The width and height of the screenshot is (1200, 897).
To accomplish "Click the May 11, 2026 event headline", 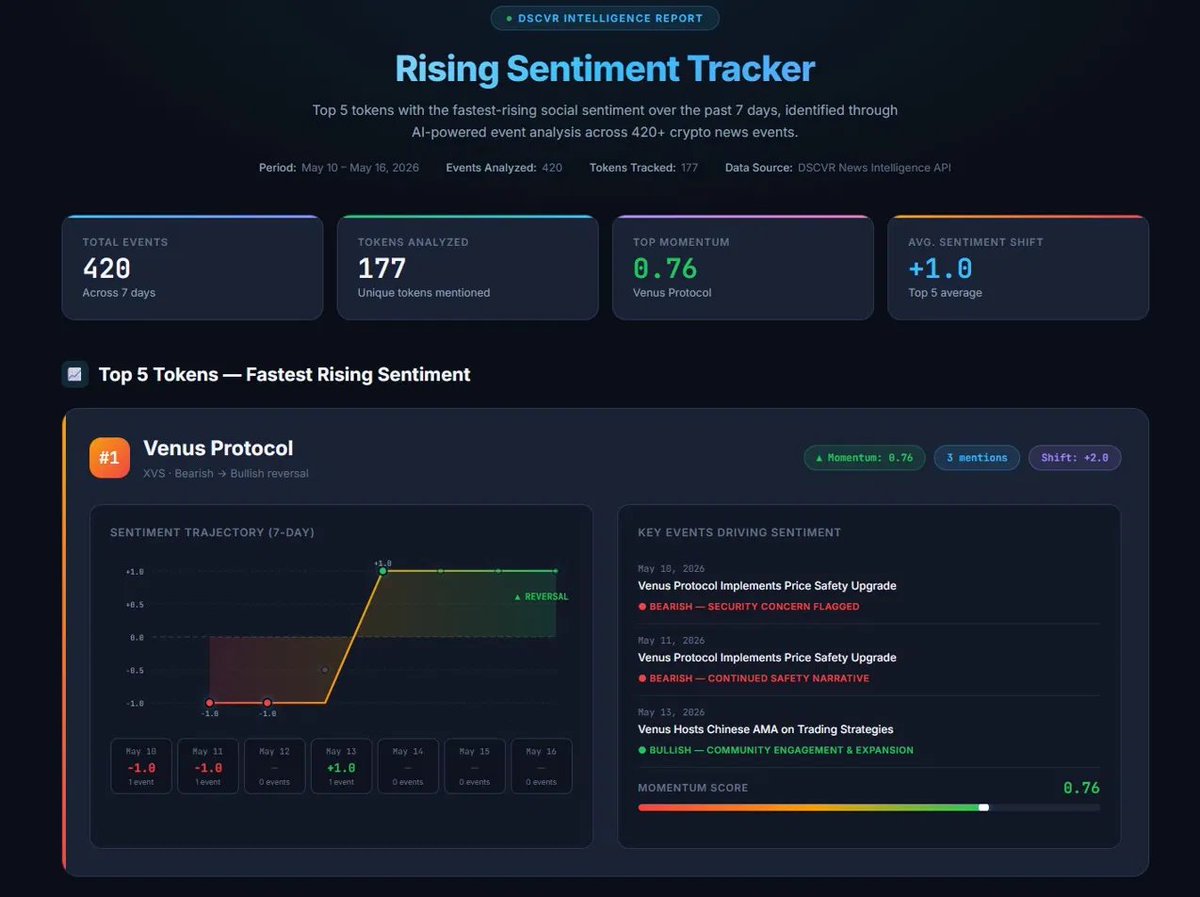I will tap(767, 658).
